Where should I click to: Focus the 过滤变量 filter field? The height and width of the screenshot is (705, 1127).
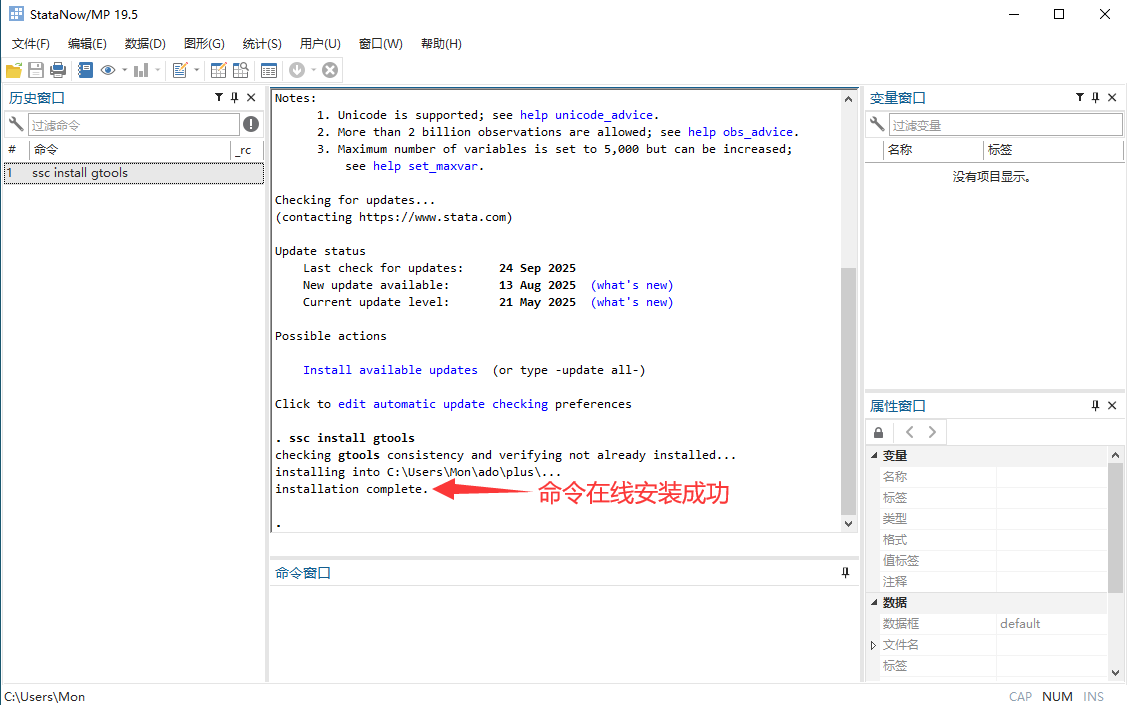[1006, 125]
